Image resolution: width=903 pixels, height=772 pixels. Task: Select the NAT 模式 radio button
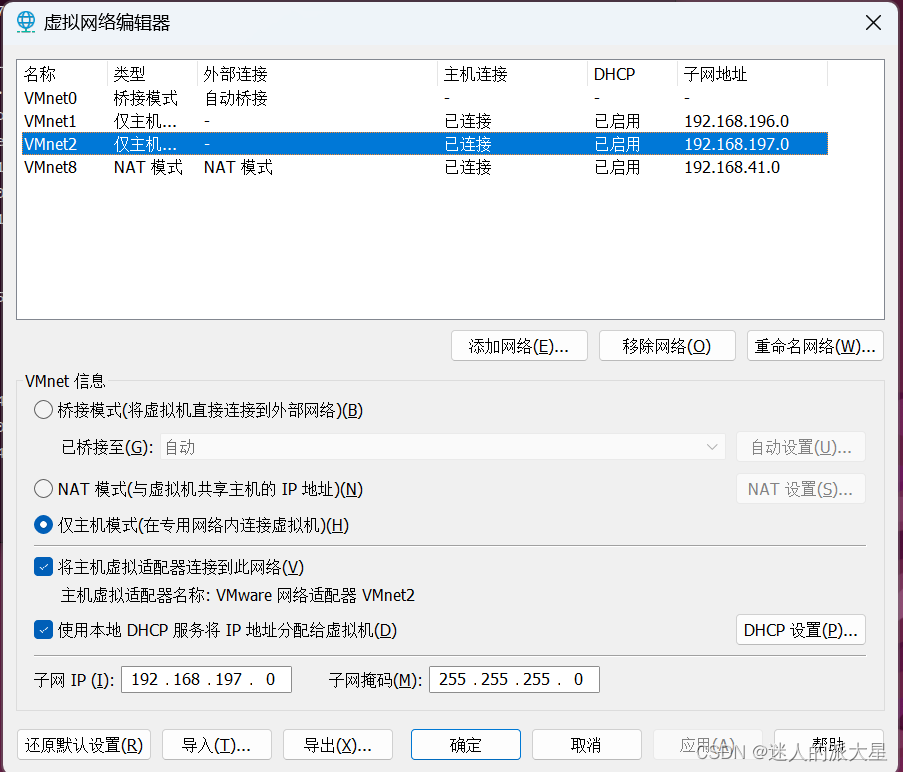click(43, 489)
